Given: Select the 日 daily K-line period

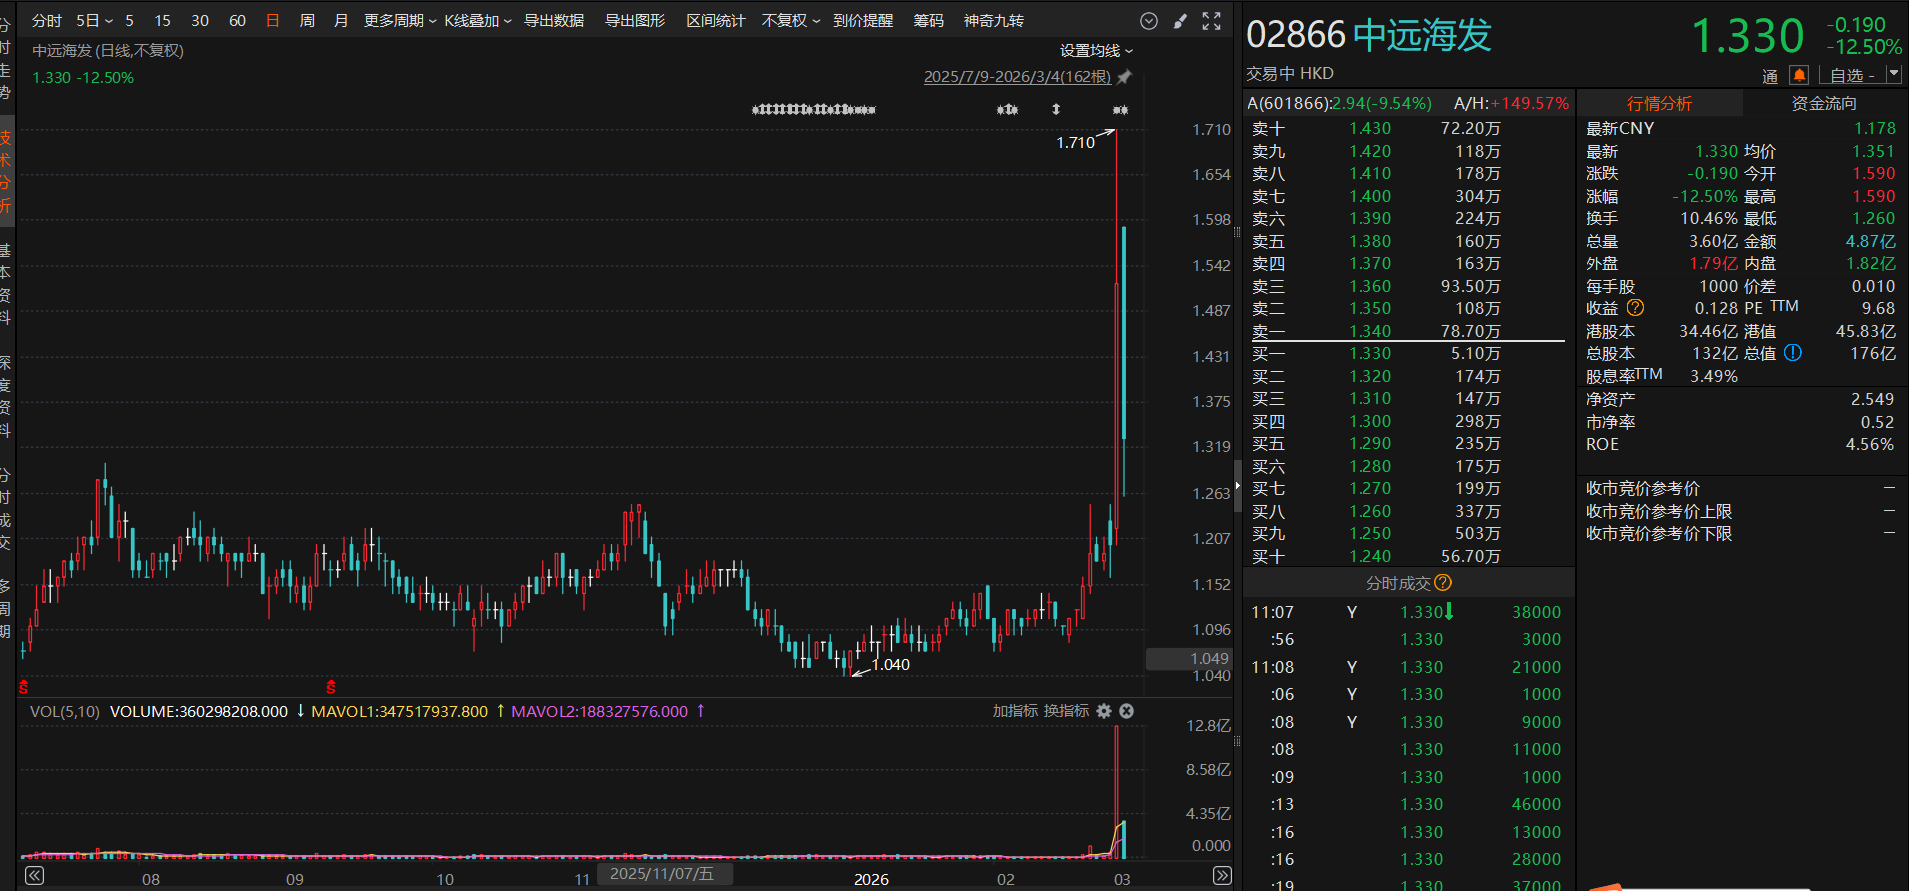Looking at the screenshot, I should 273,21.
